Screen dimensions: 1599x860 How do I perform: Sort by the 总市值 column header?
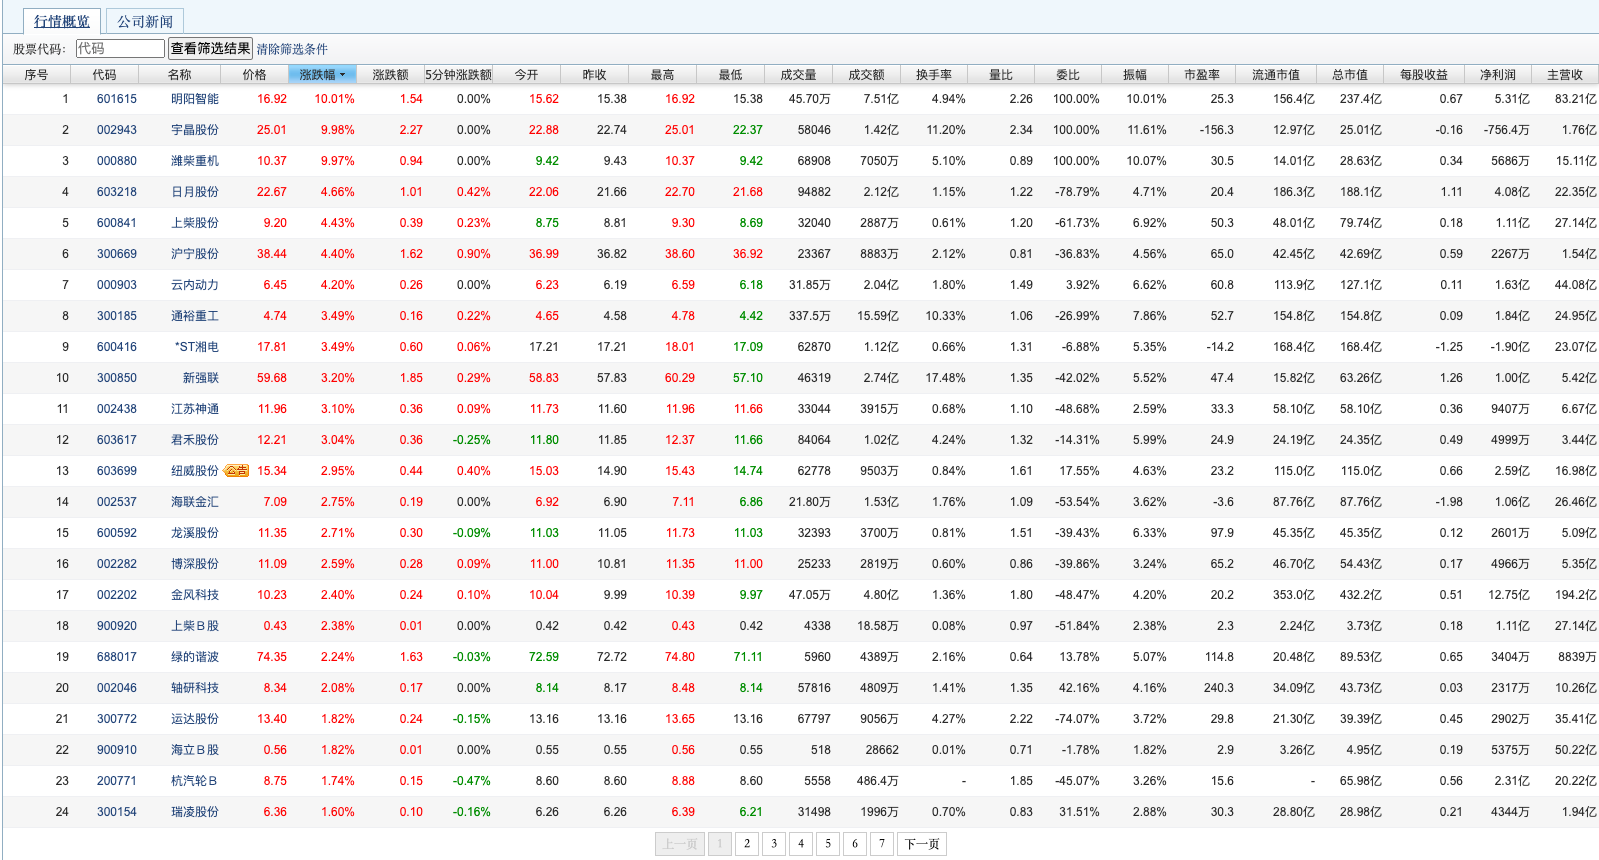1350,75
